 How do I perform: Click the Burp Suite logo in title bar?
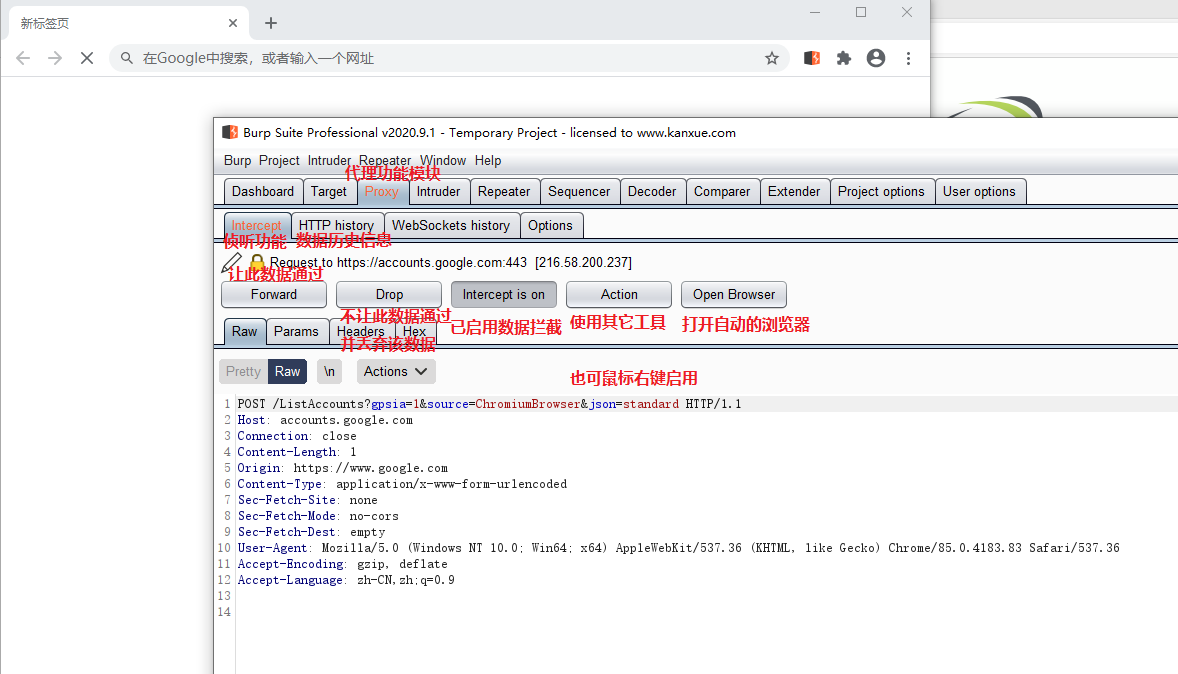[x=230, y=132]
